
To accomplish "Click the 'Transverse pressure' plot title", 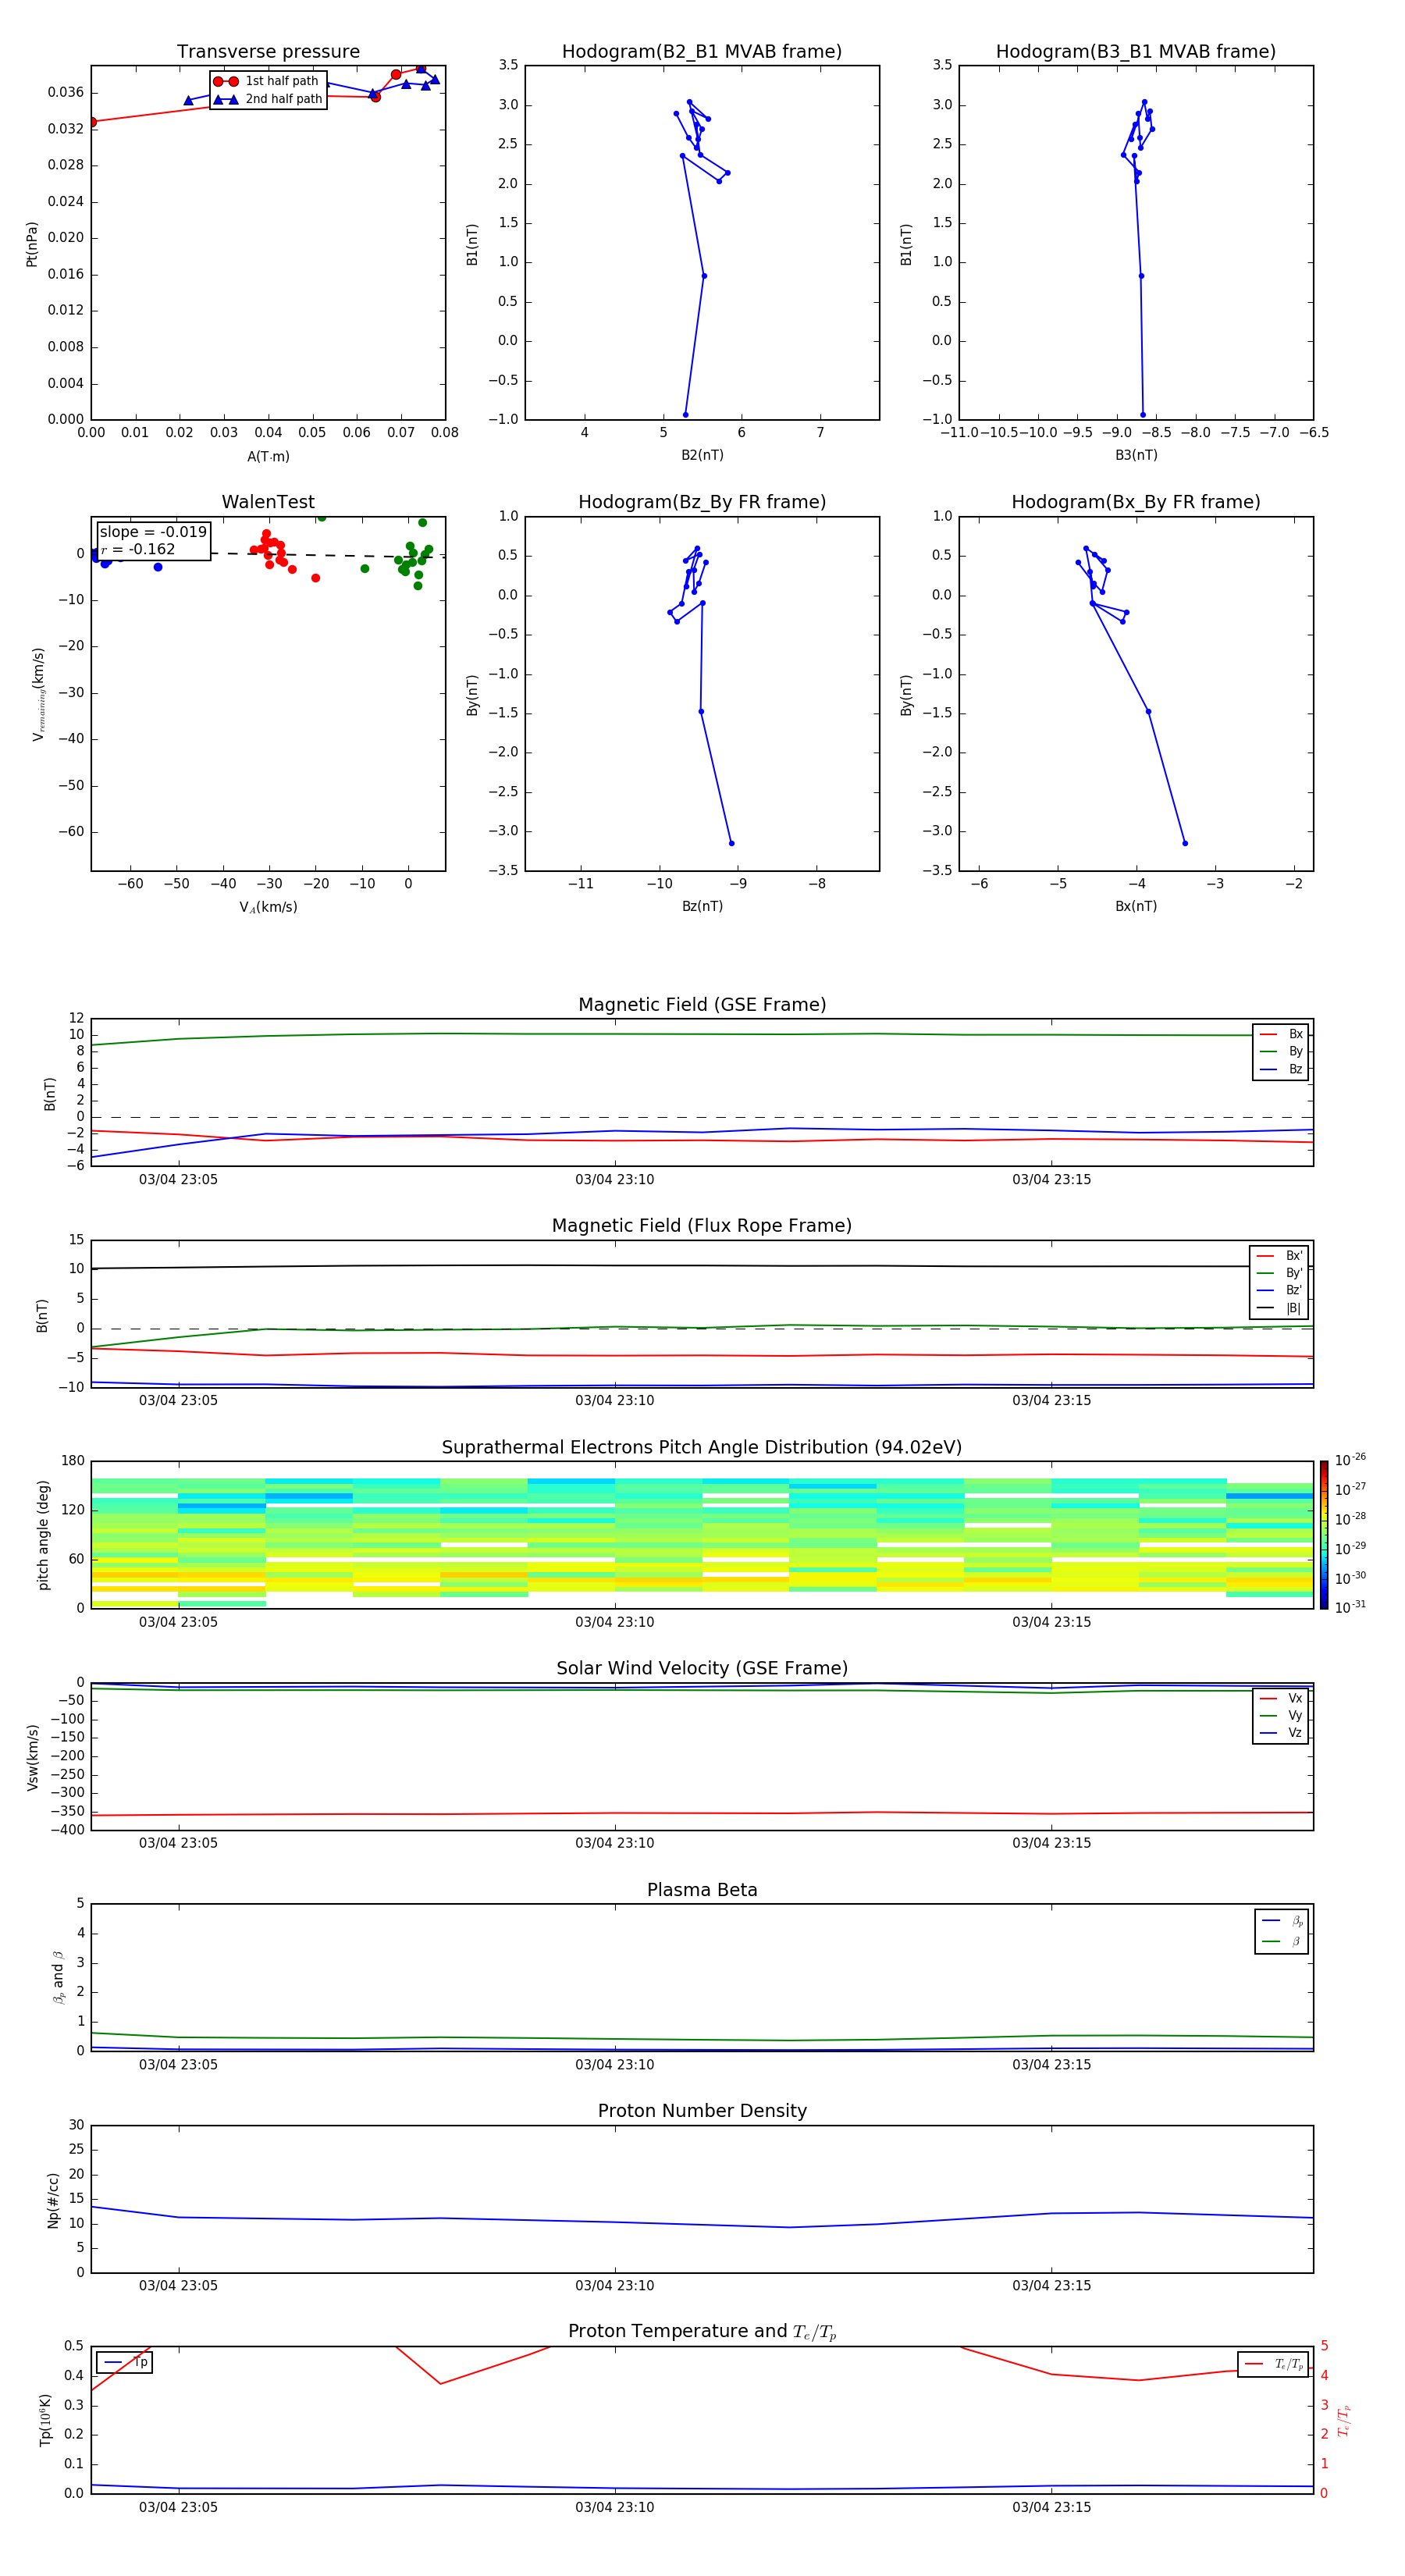I will [268, 52].
